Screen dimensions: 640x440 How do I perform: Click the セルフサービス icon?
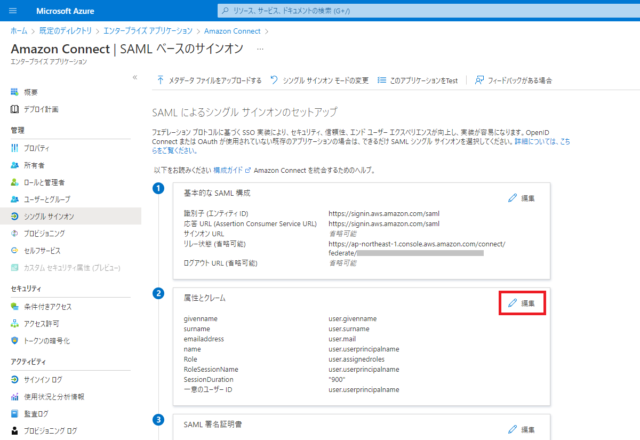point(15,251)
